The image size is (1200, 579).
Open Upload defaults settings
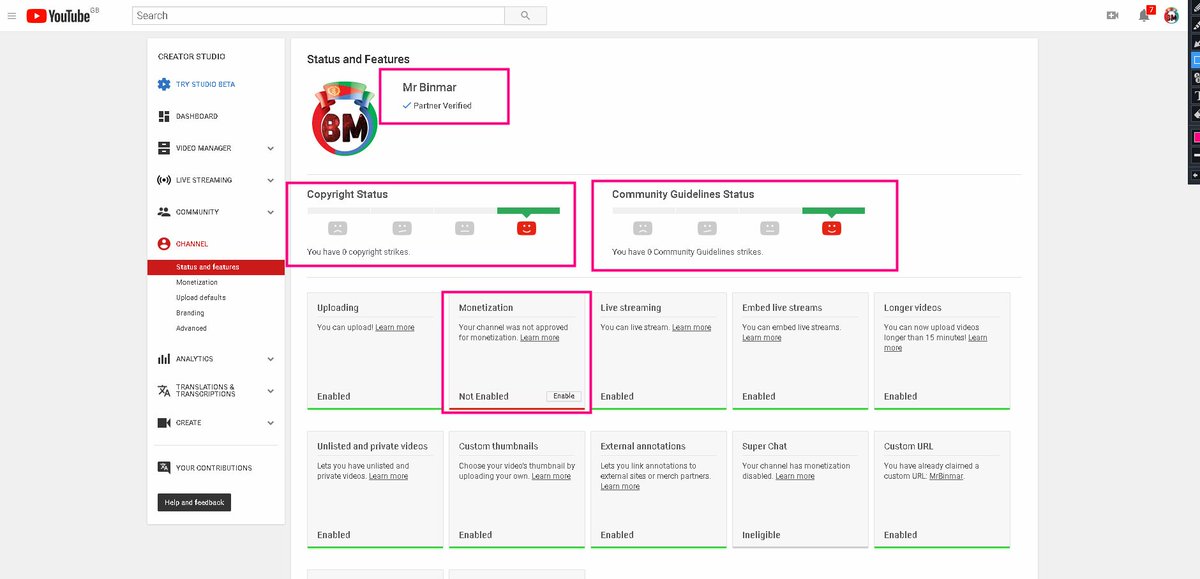pyautogui.click(x=201, y=298)
